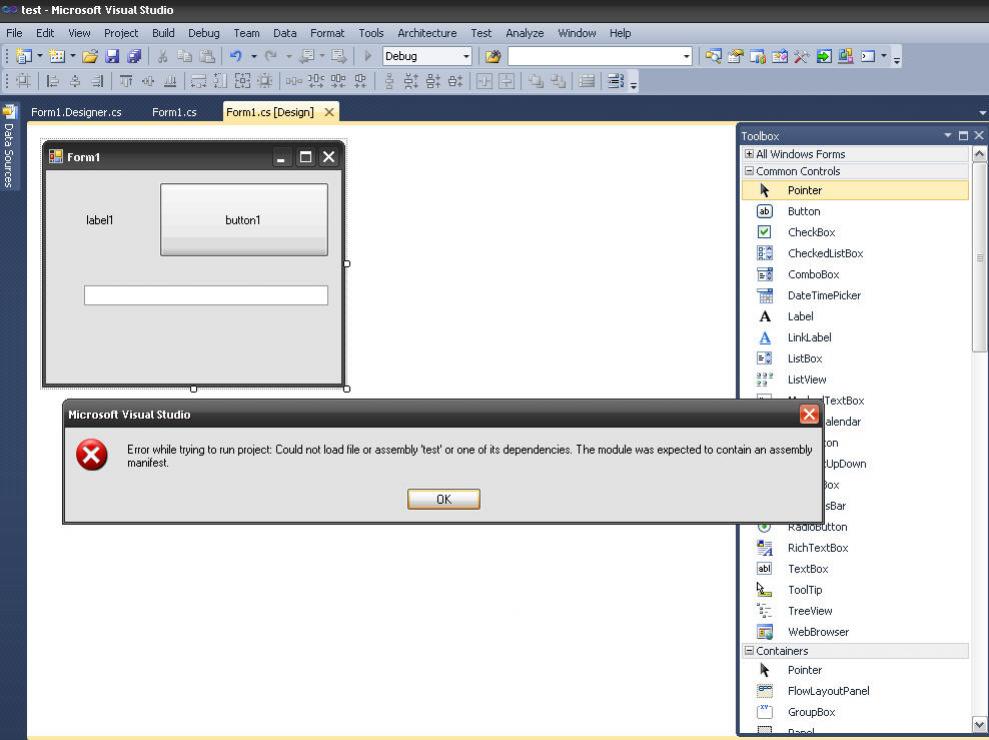Switch to the Form1.cs code tab
The image size is (989, 740).
point(174,112)
